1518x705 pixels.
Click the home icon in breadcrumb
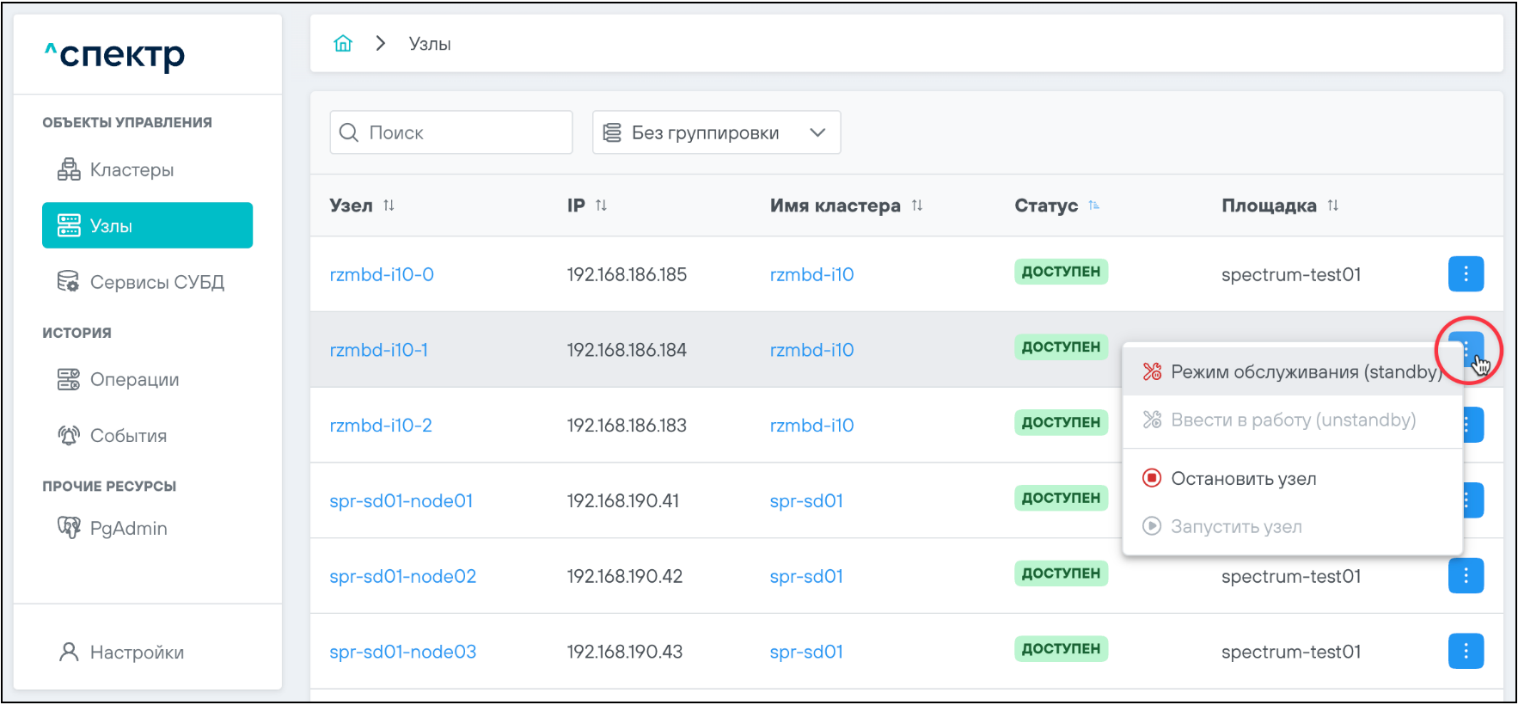(x=343, y=44)
